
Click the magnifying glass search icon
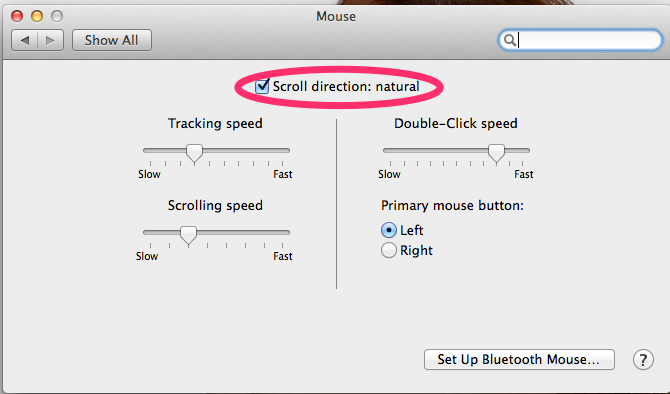coord(509,40)
